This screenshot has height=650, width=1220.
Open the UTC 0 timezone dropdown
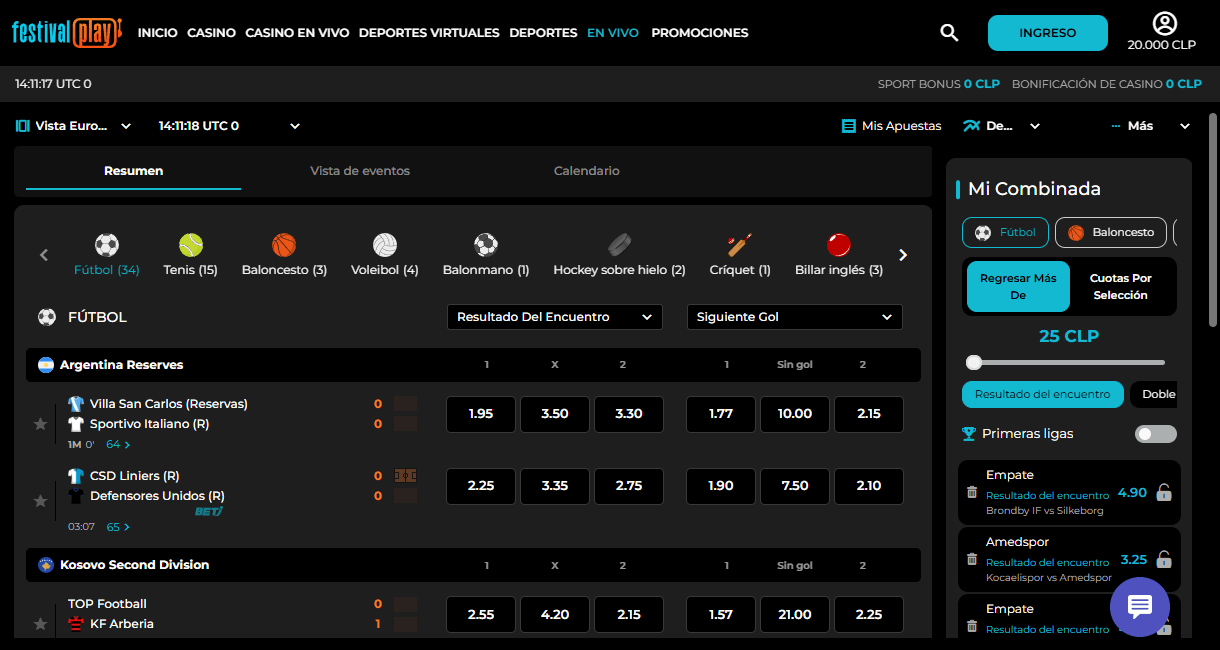click(x=229, y=126)
